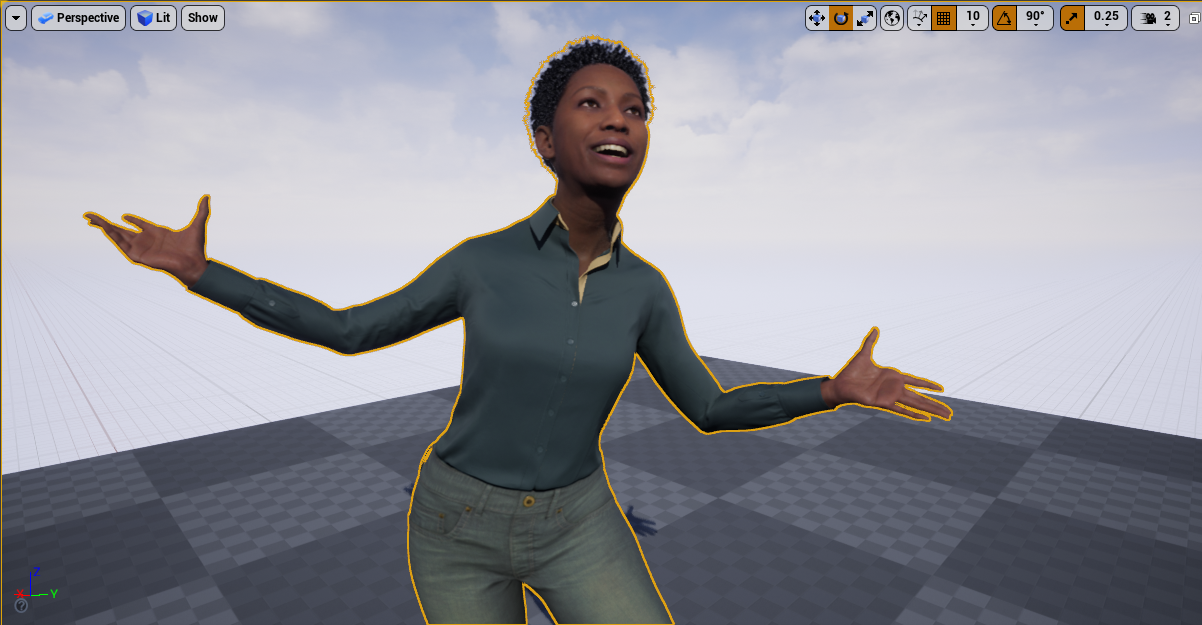The height and width of the screenshot is (625, 1202).
Task: Toggle scale snapping
Action: point(1072,17)
